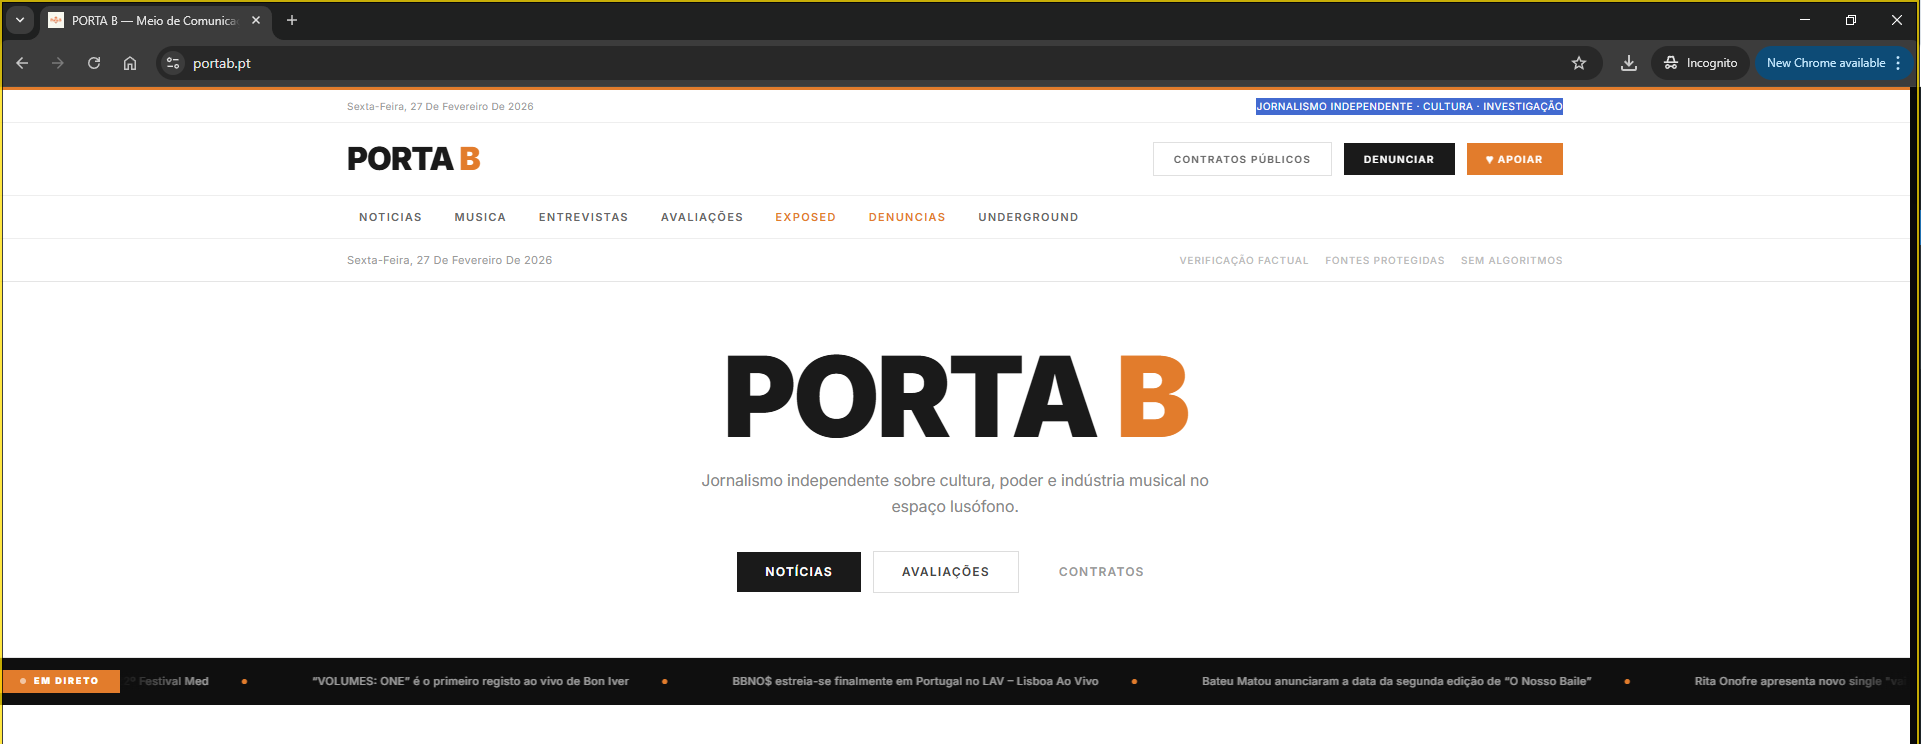Open the BBNO$ Lisboa Ao Vivo headline
Screen dimensions: 1921x744
(915, 681)
